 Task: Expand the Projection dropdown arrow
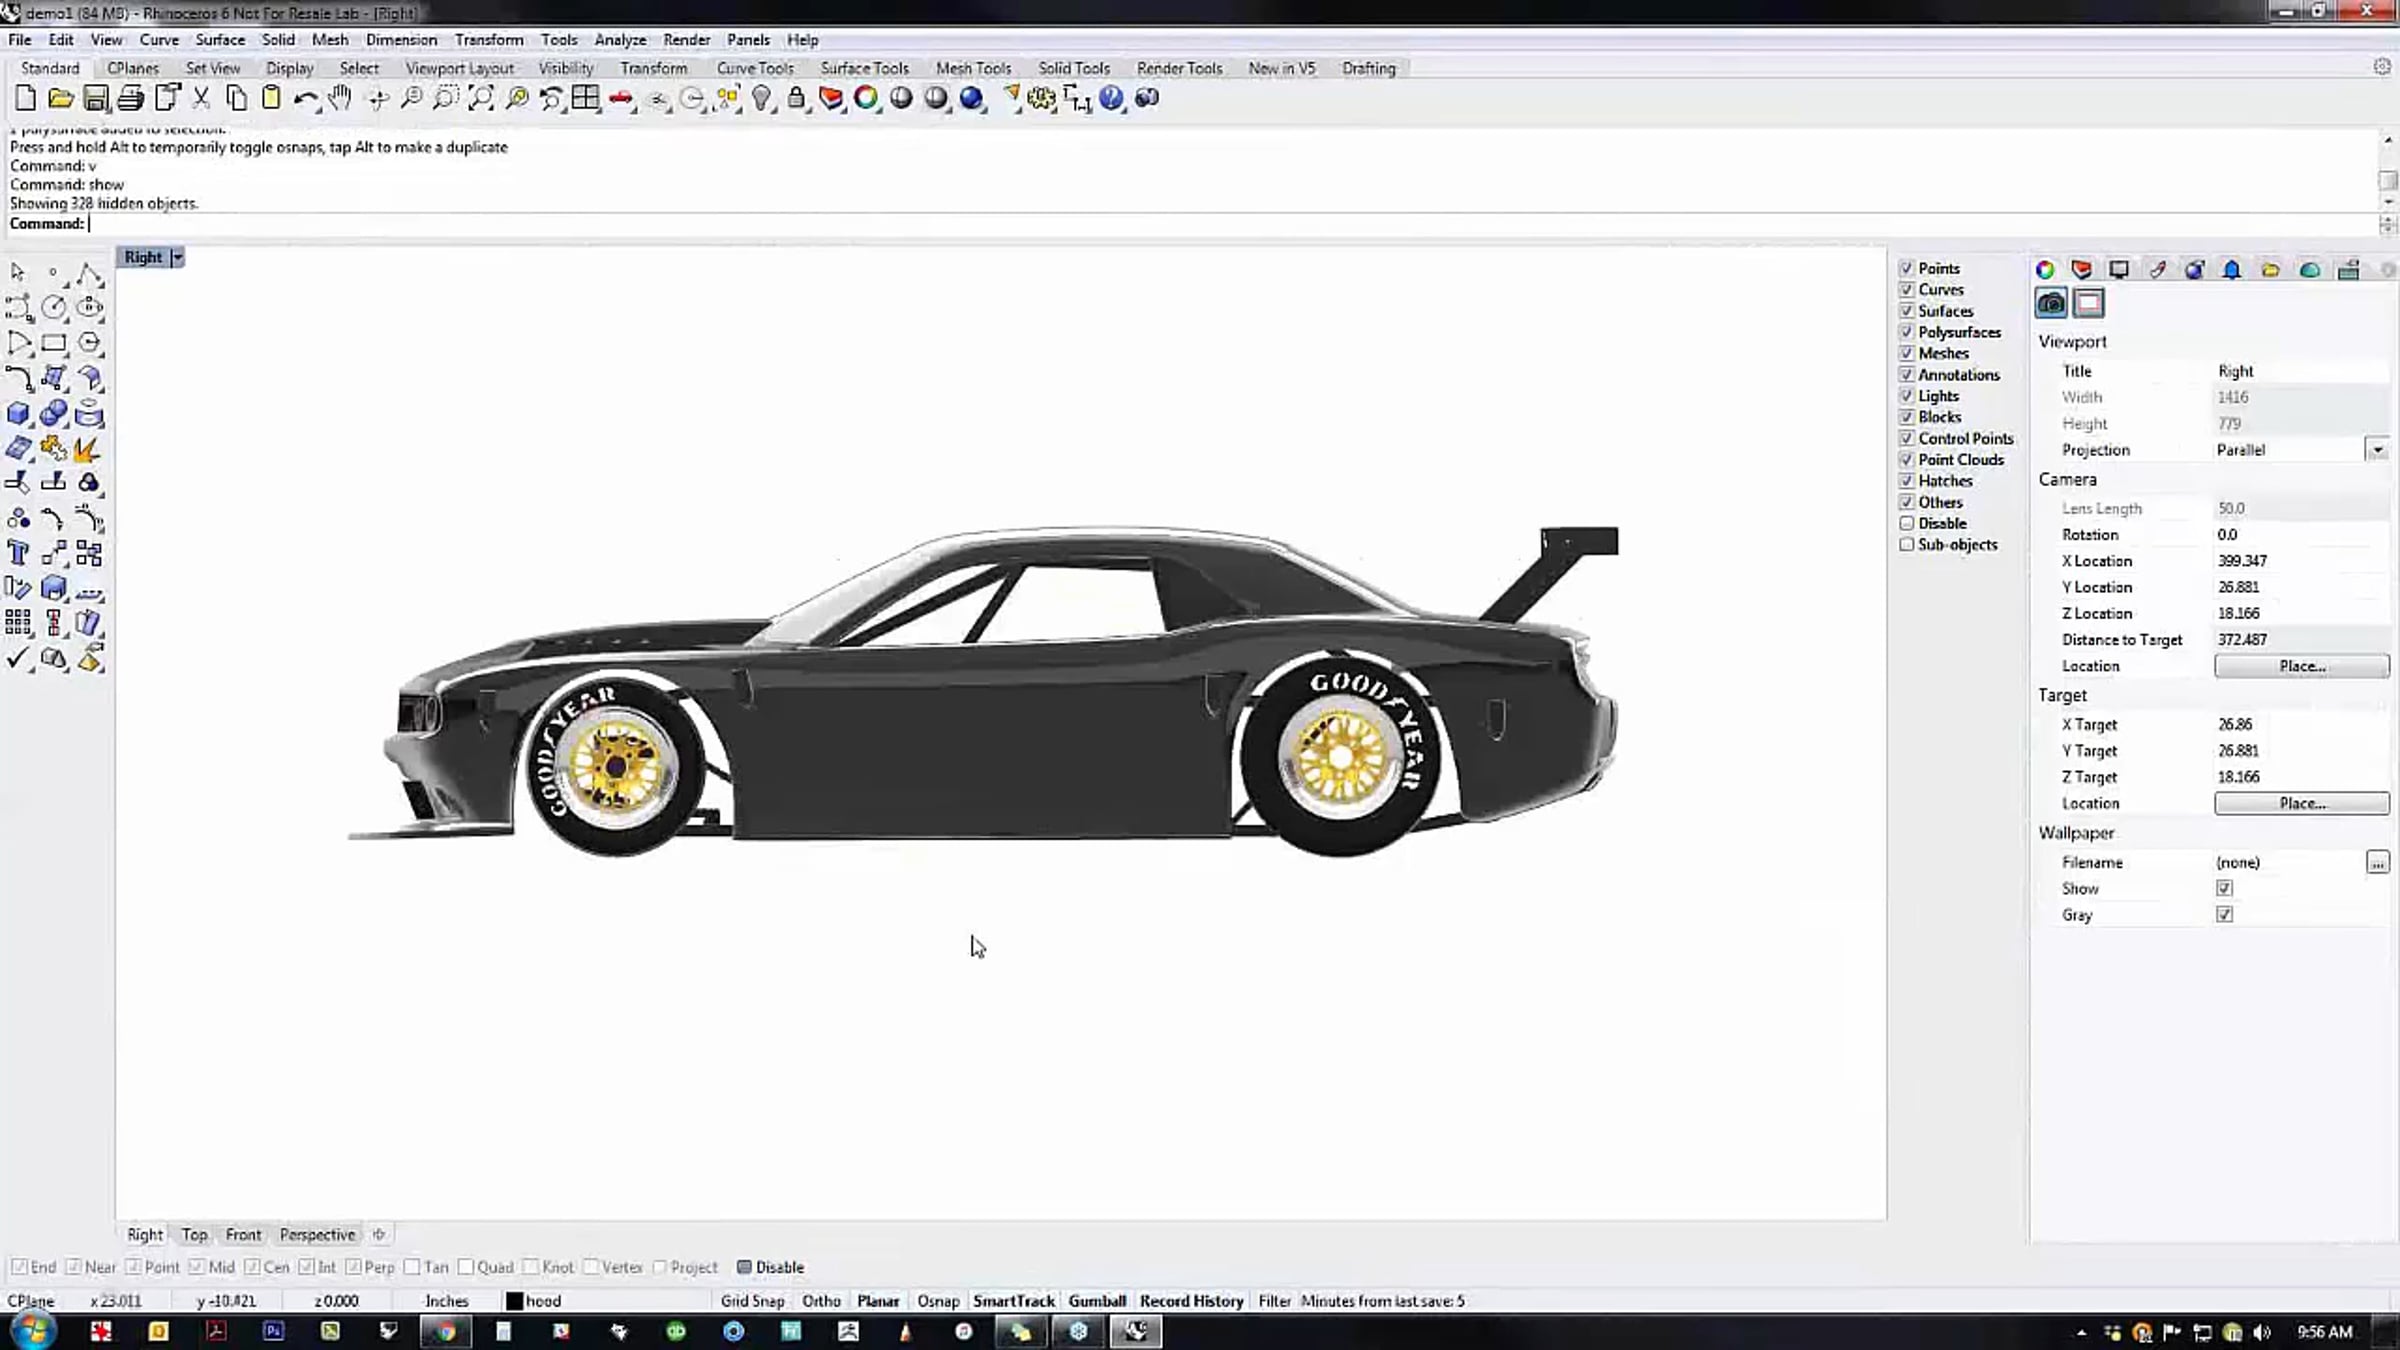2377,450
